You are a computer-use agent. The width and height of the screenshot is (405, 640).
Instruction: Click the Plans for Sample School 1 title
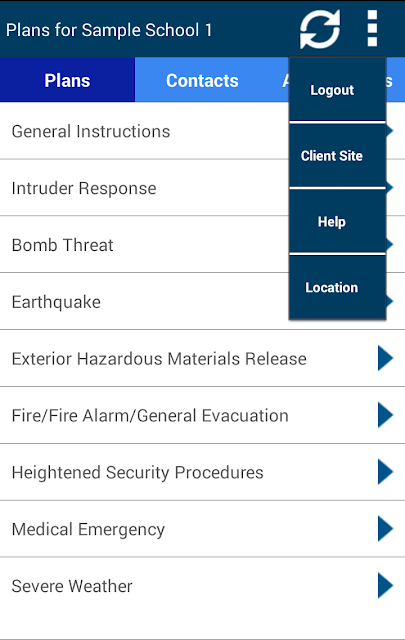coord(109,30)
